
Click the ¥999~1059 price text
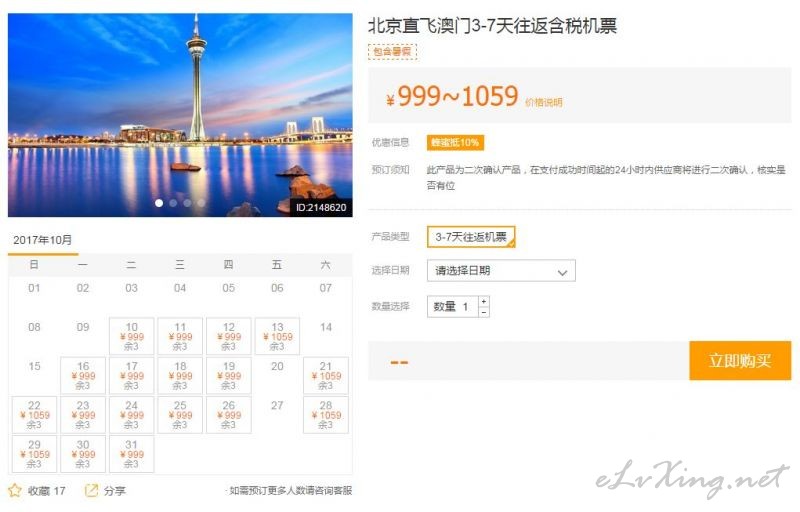click(x=452, y=96)
